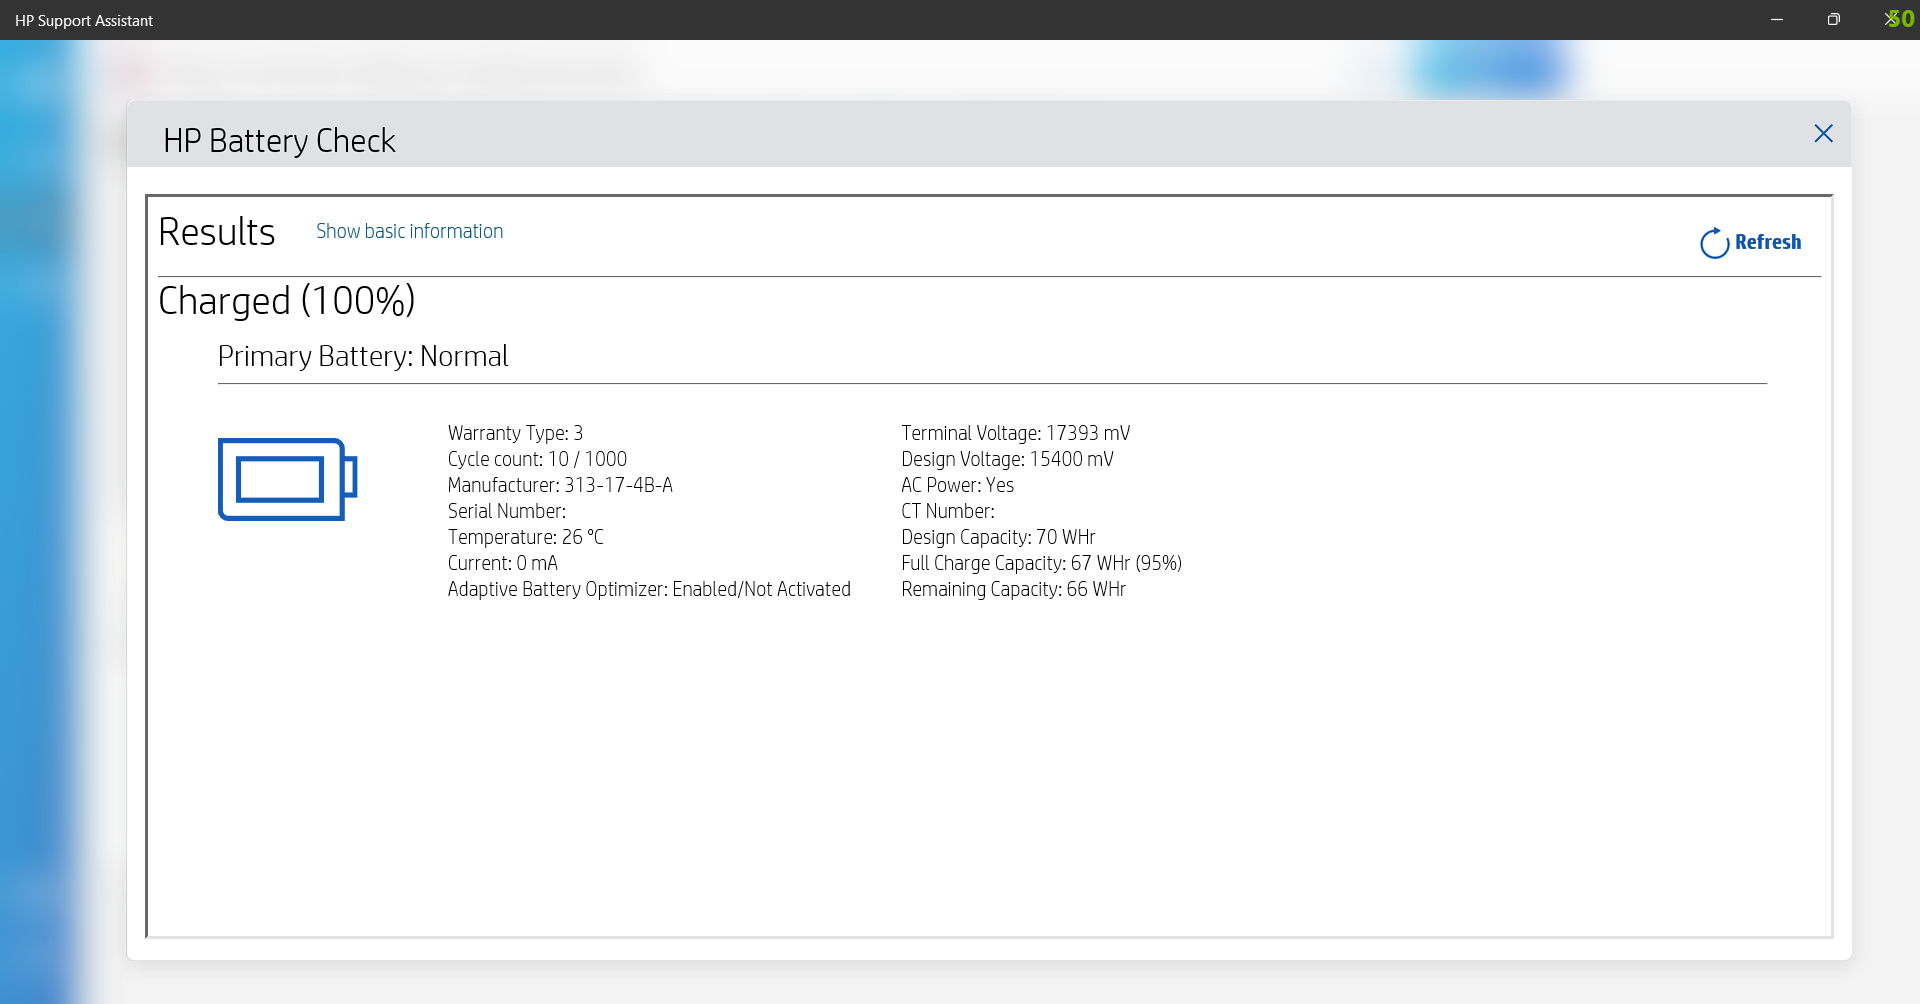Viewport: 1920px width, 1004px height.
Task: Click the X icon to dismiss Battery Check
Action: tap(1823, 133)
